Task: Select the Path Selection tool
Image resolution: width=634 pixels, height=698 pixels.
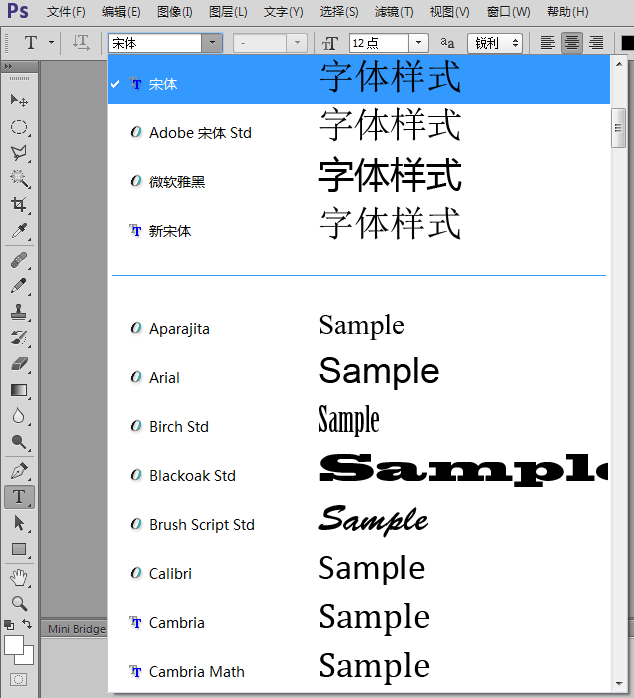Action: [x=19, y=523]
